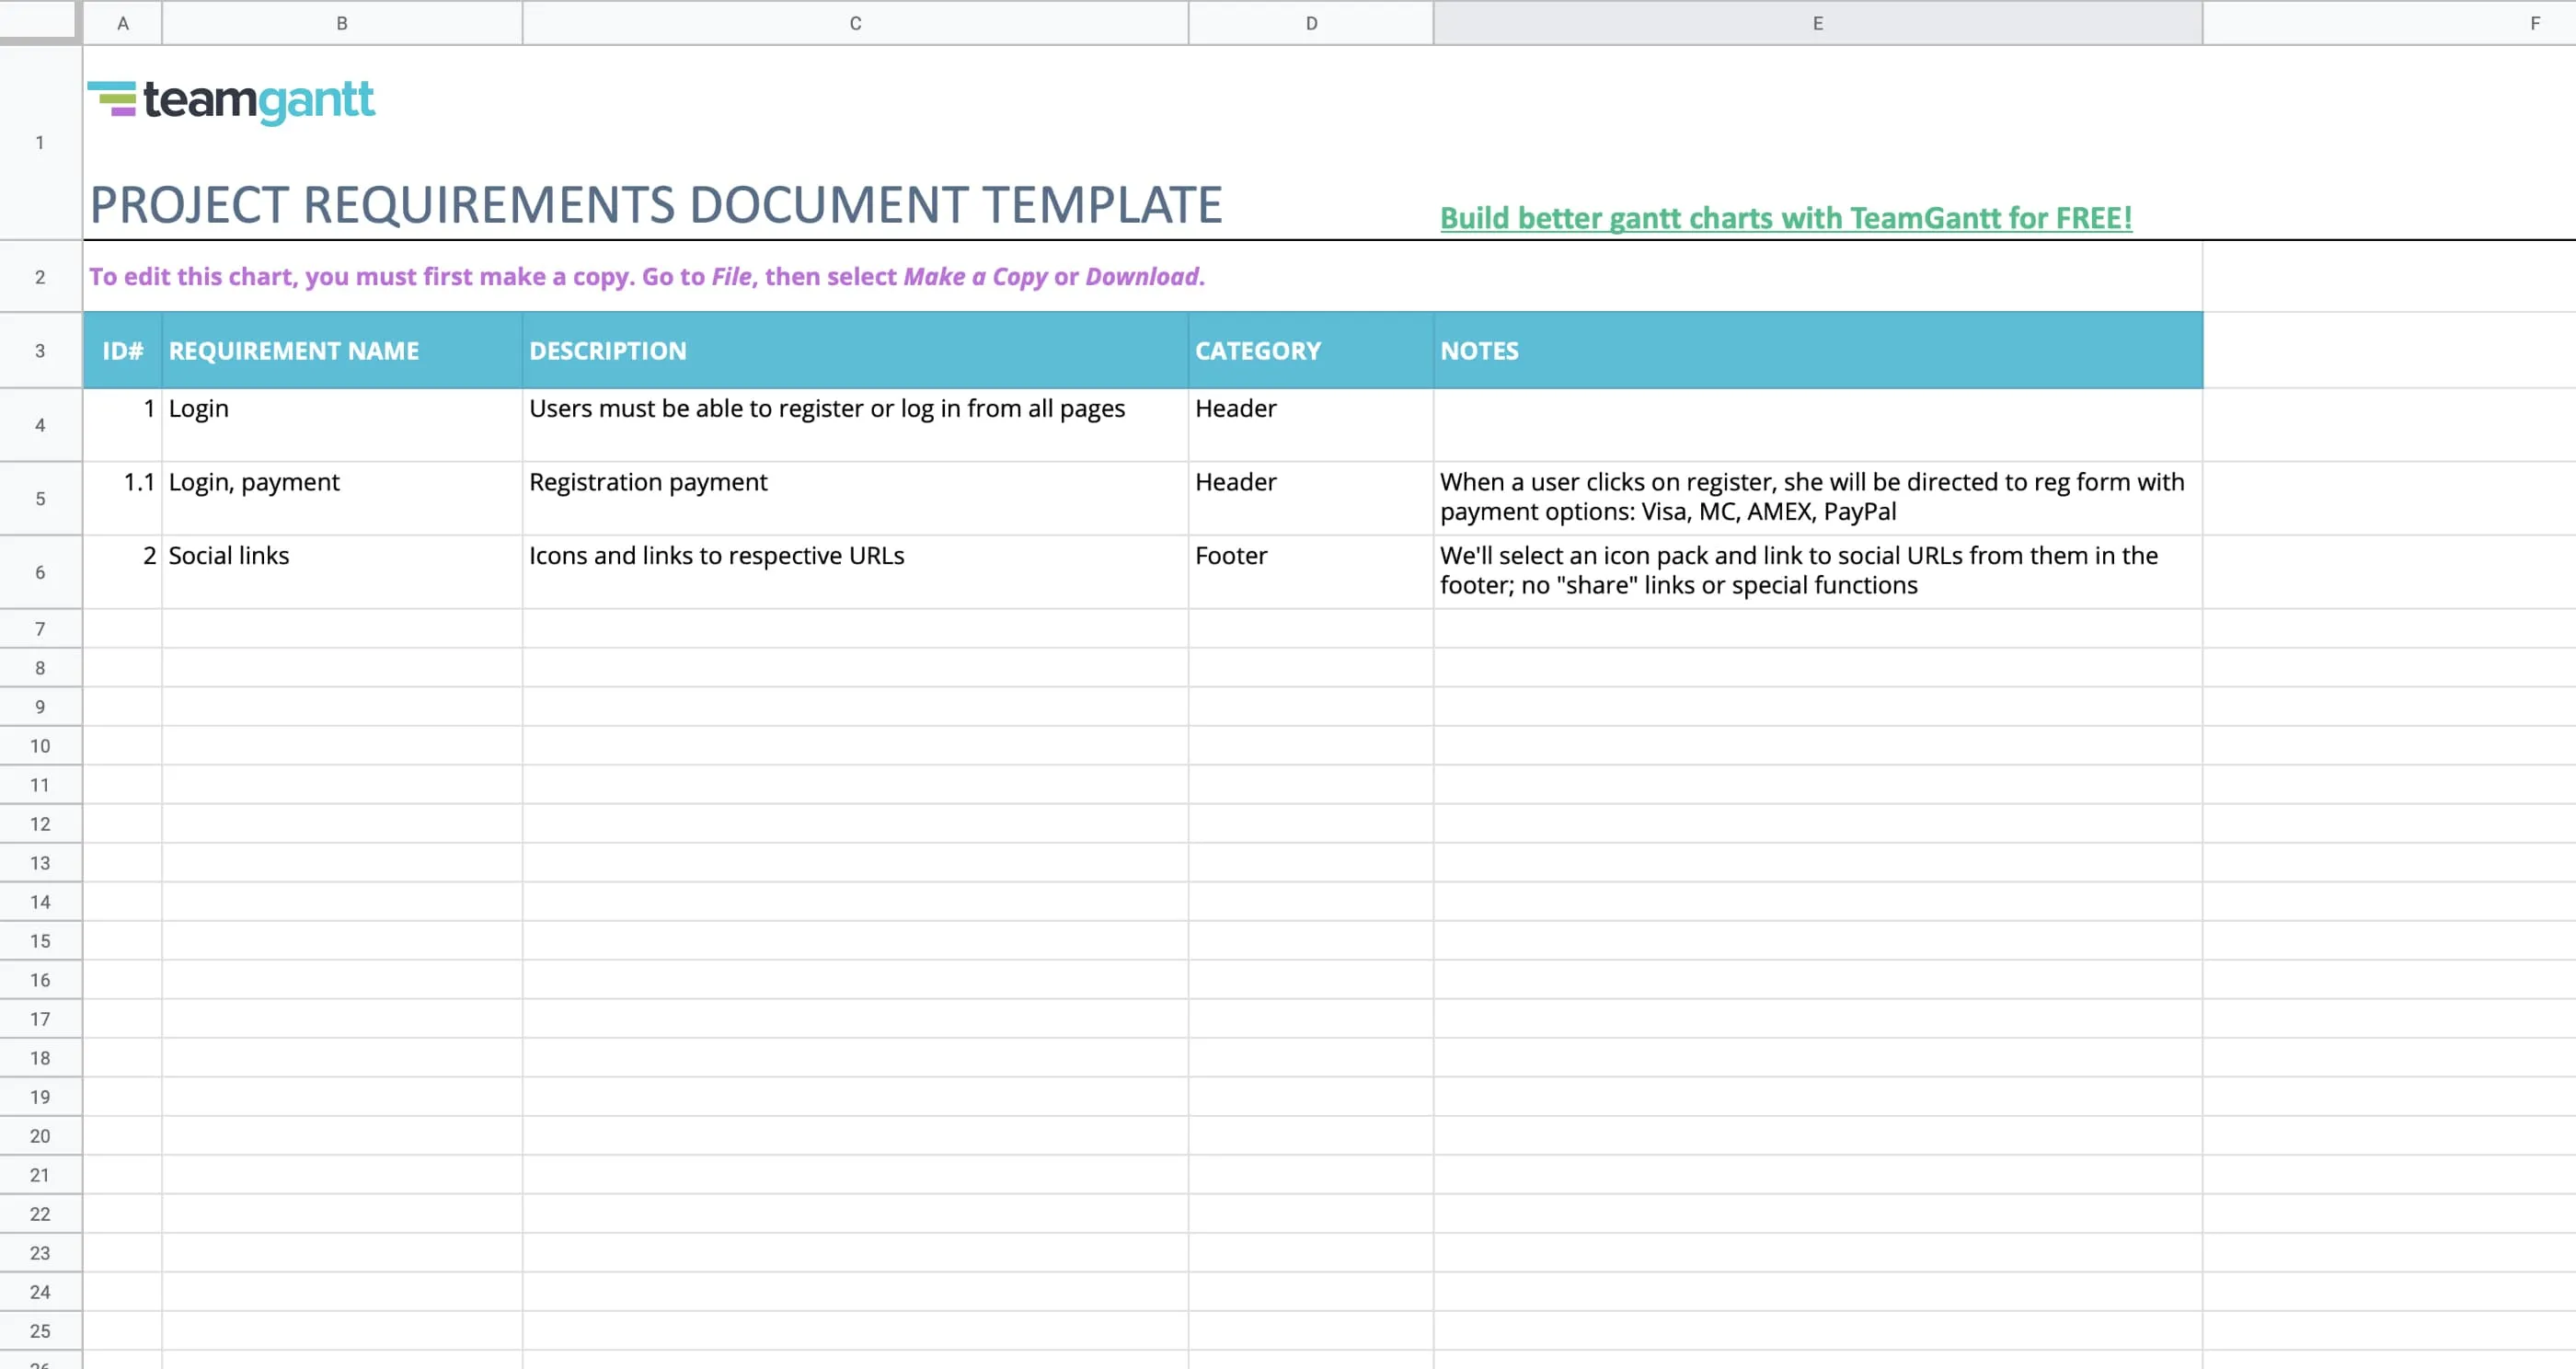
Task: Click the CATEGORY header cell
Action: click(x=1310, y=351)
